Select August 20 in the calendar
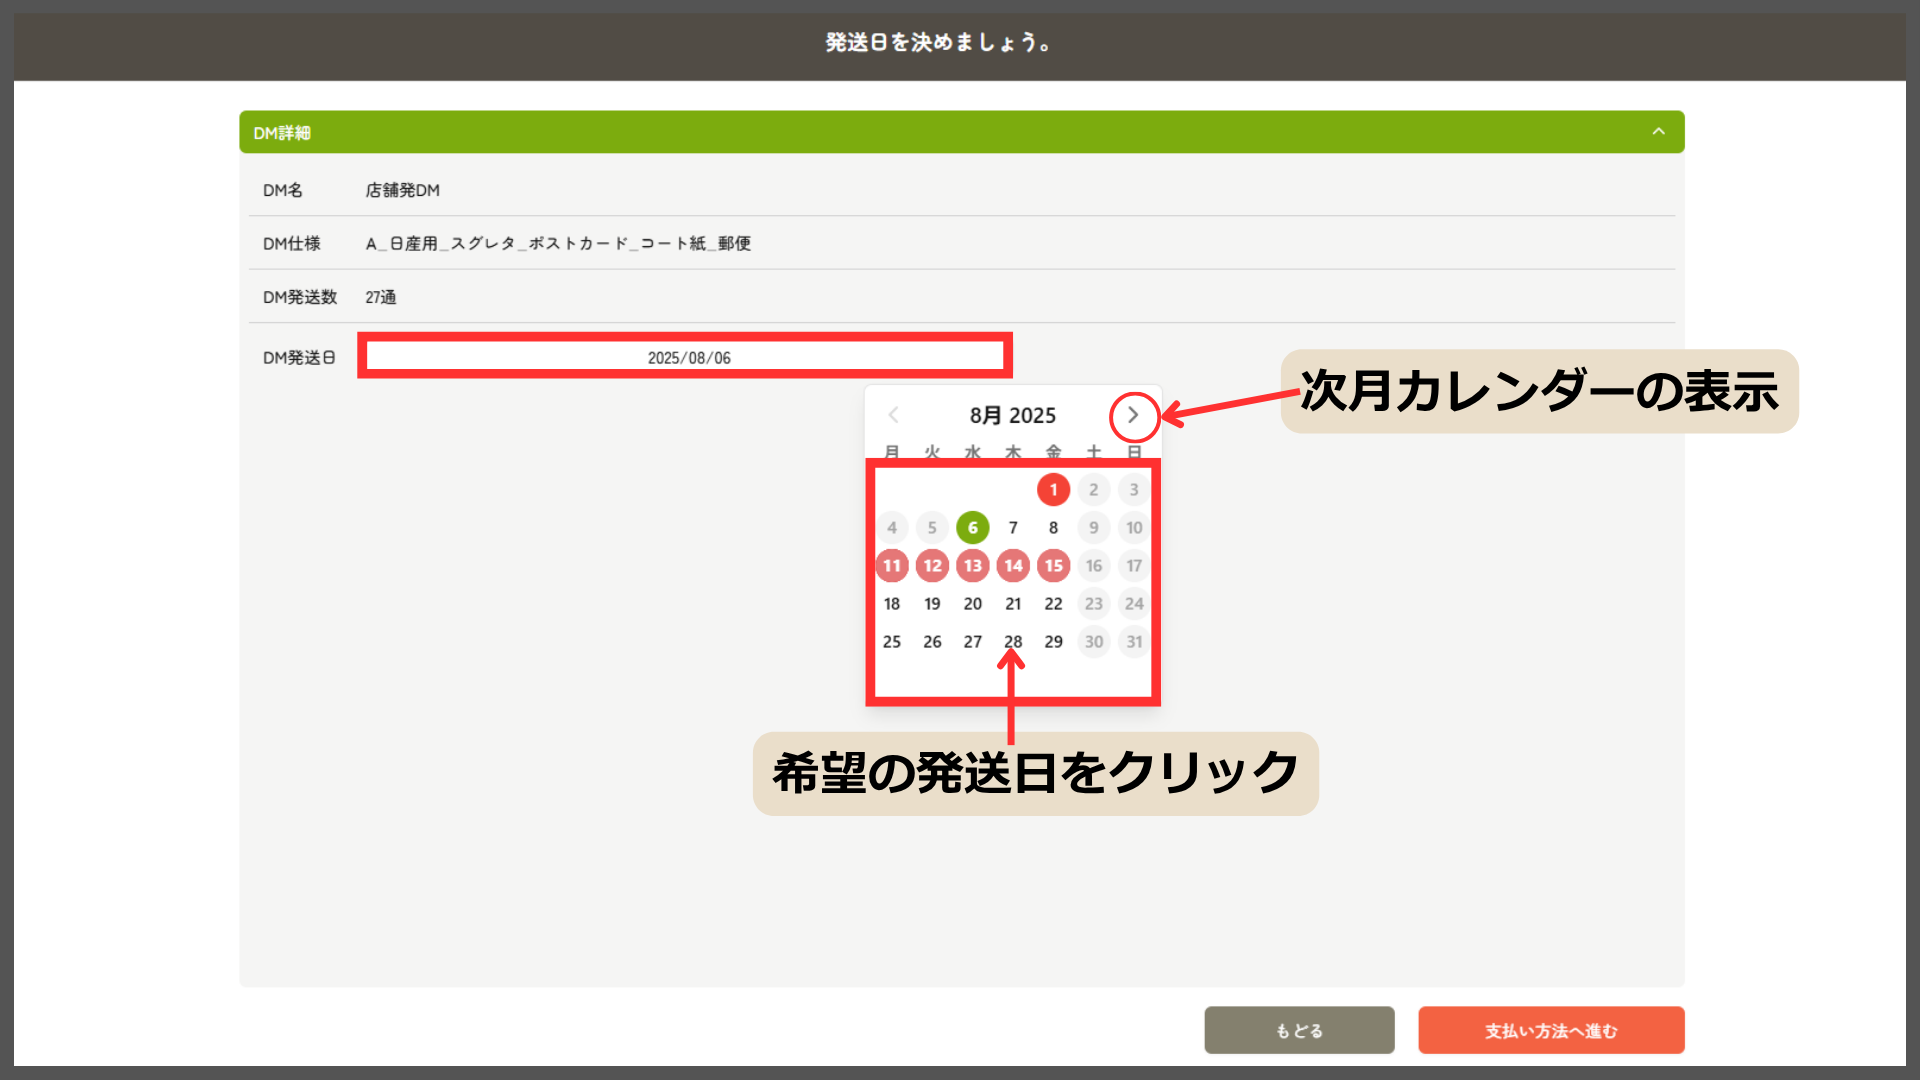 (x=972, y=603)
